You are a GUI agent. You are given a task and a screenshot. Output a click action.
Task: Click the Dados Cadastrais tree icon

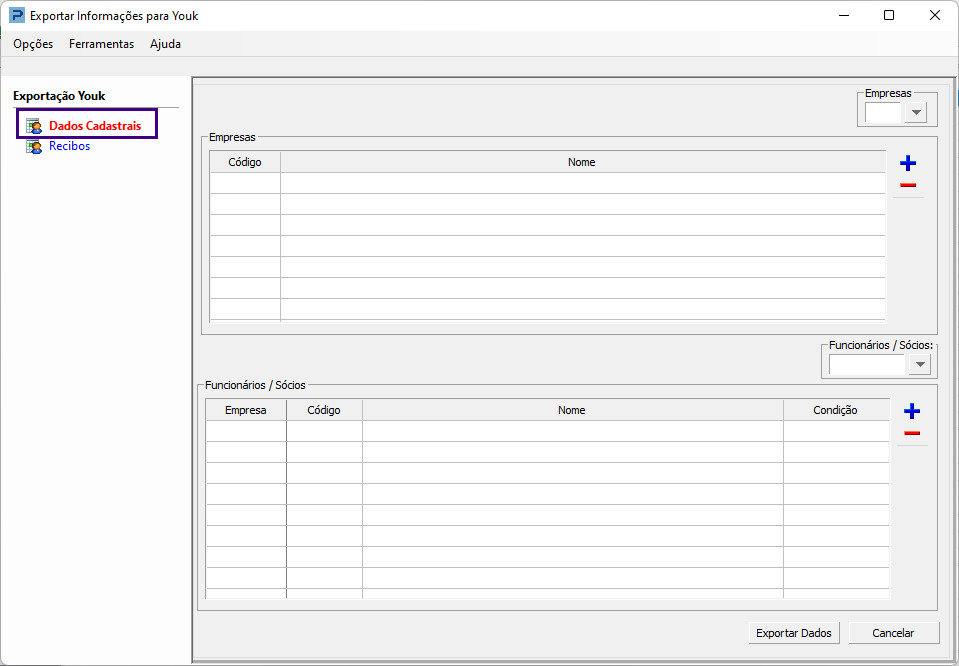pyautogui.click(x=34, y=126)
